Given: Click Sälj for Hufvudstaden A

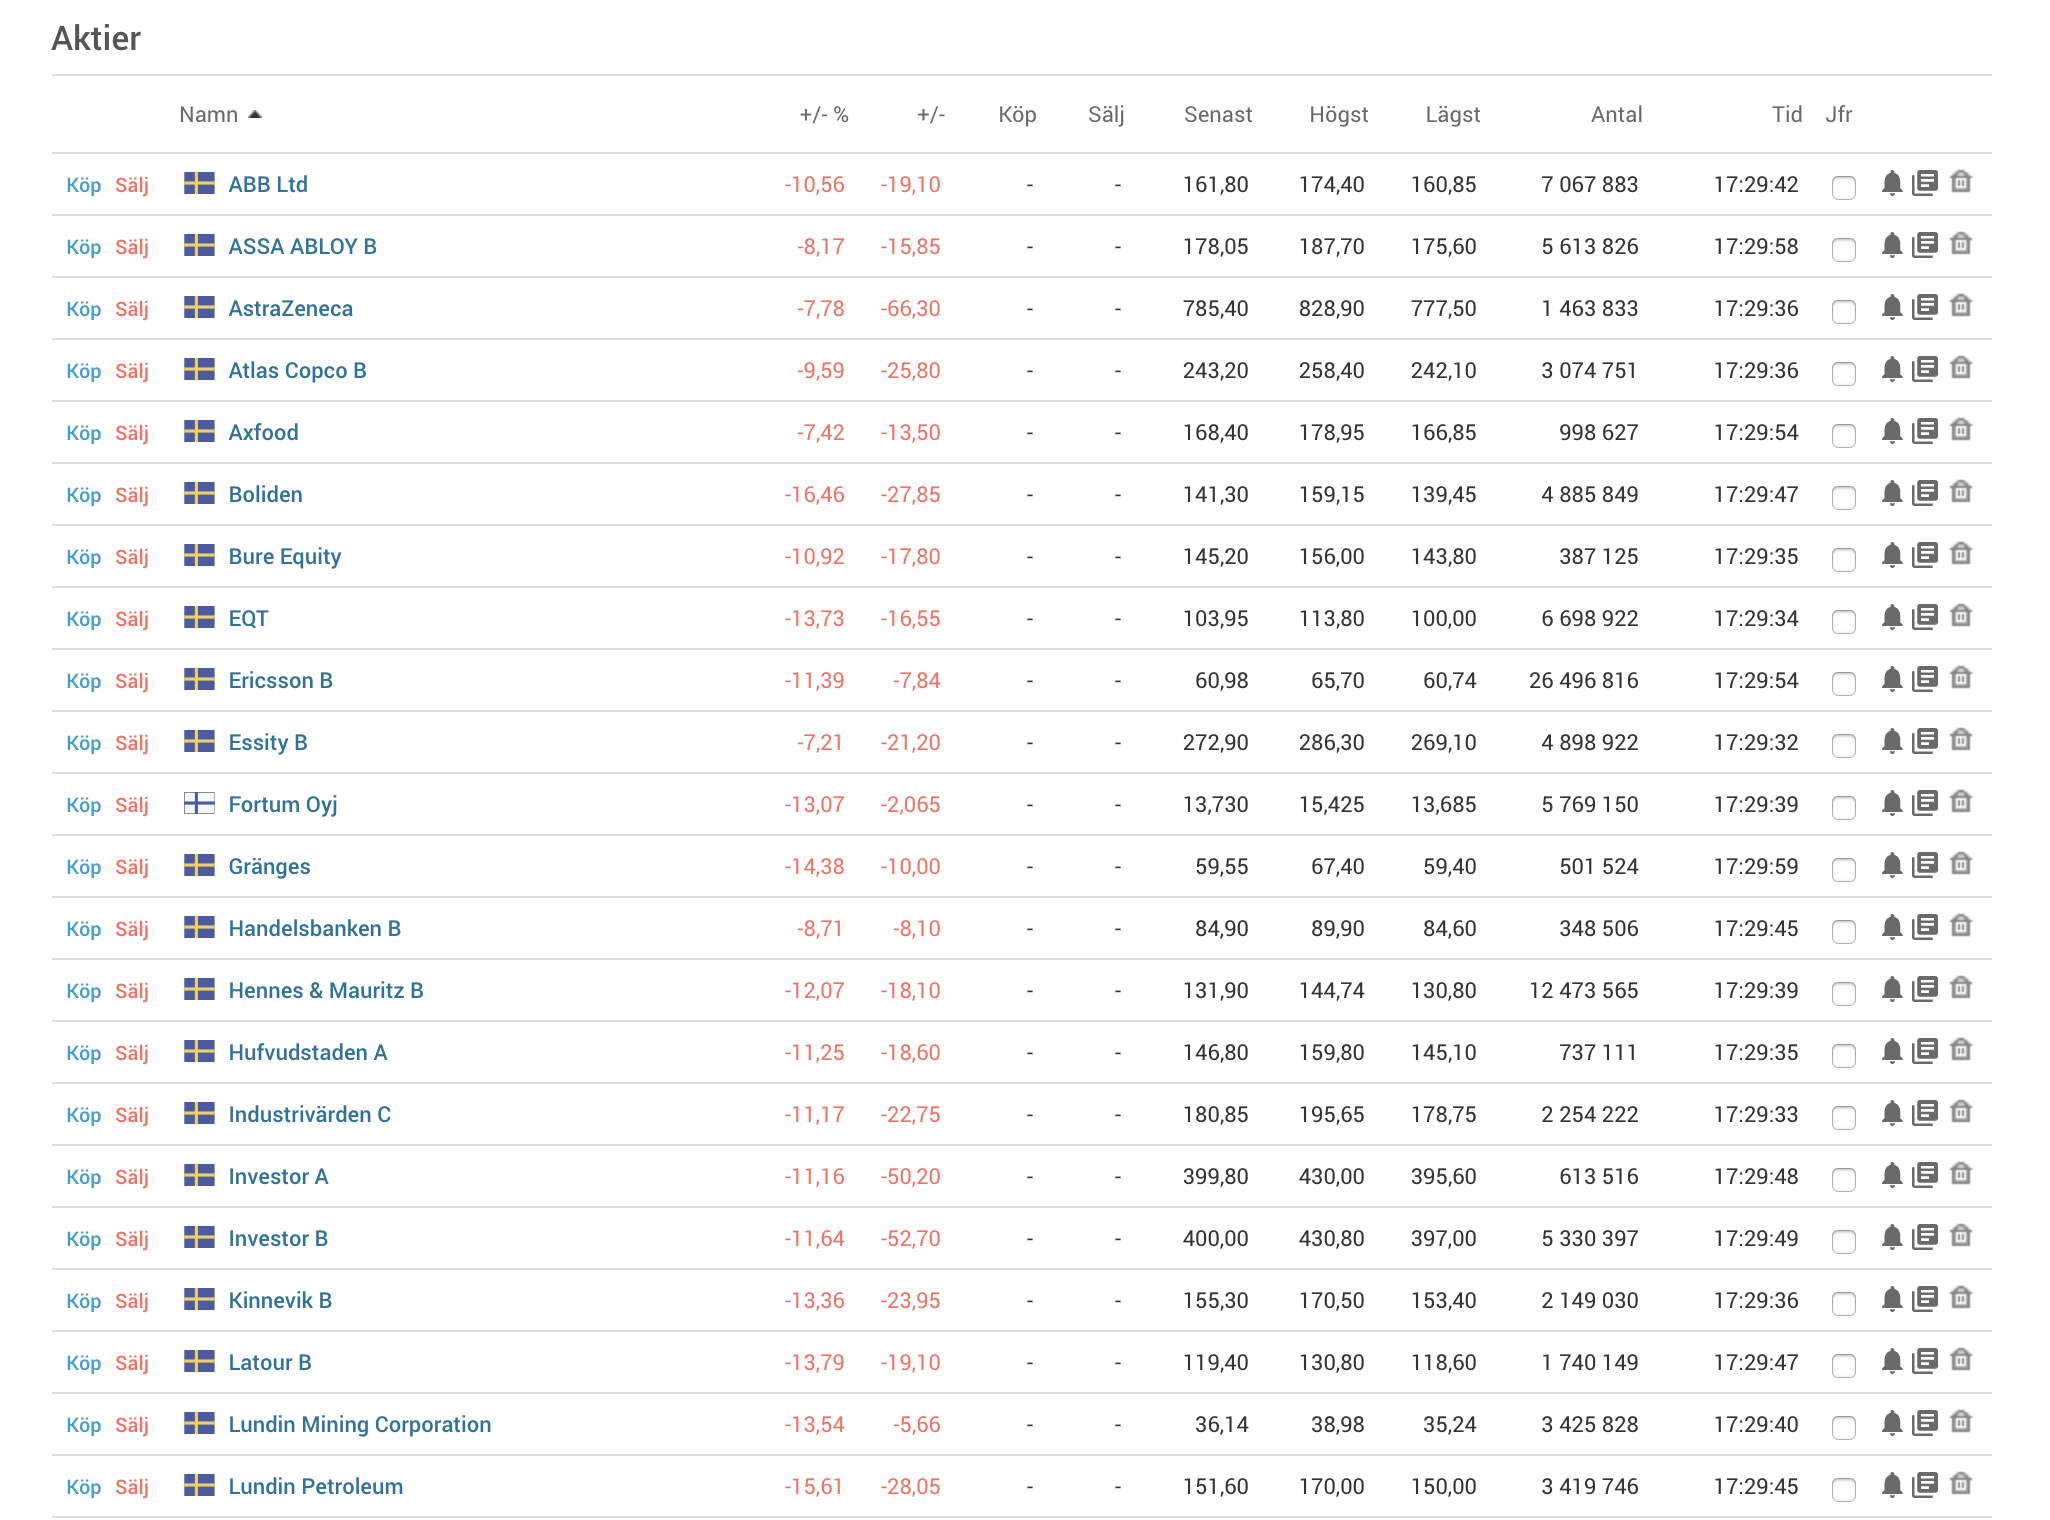Looking at the screenshot, I should [132, 1053].
